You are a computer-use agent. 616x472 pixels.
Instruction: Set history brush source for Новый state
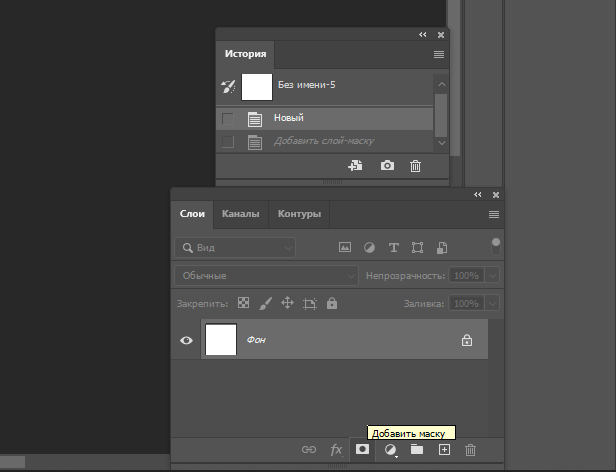pyautogui.click(x=228, y=118)
